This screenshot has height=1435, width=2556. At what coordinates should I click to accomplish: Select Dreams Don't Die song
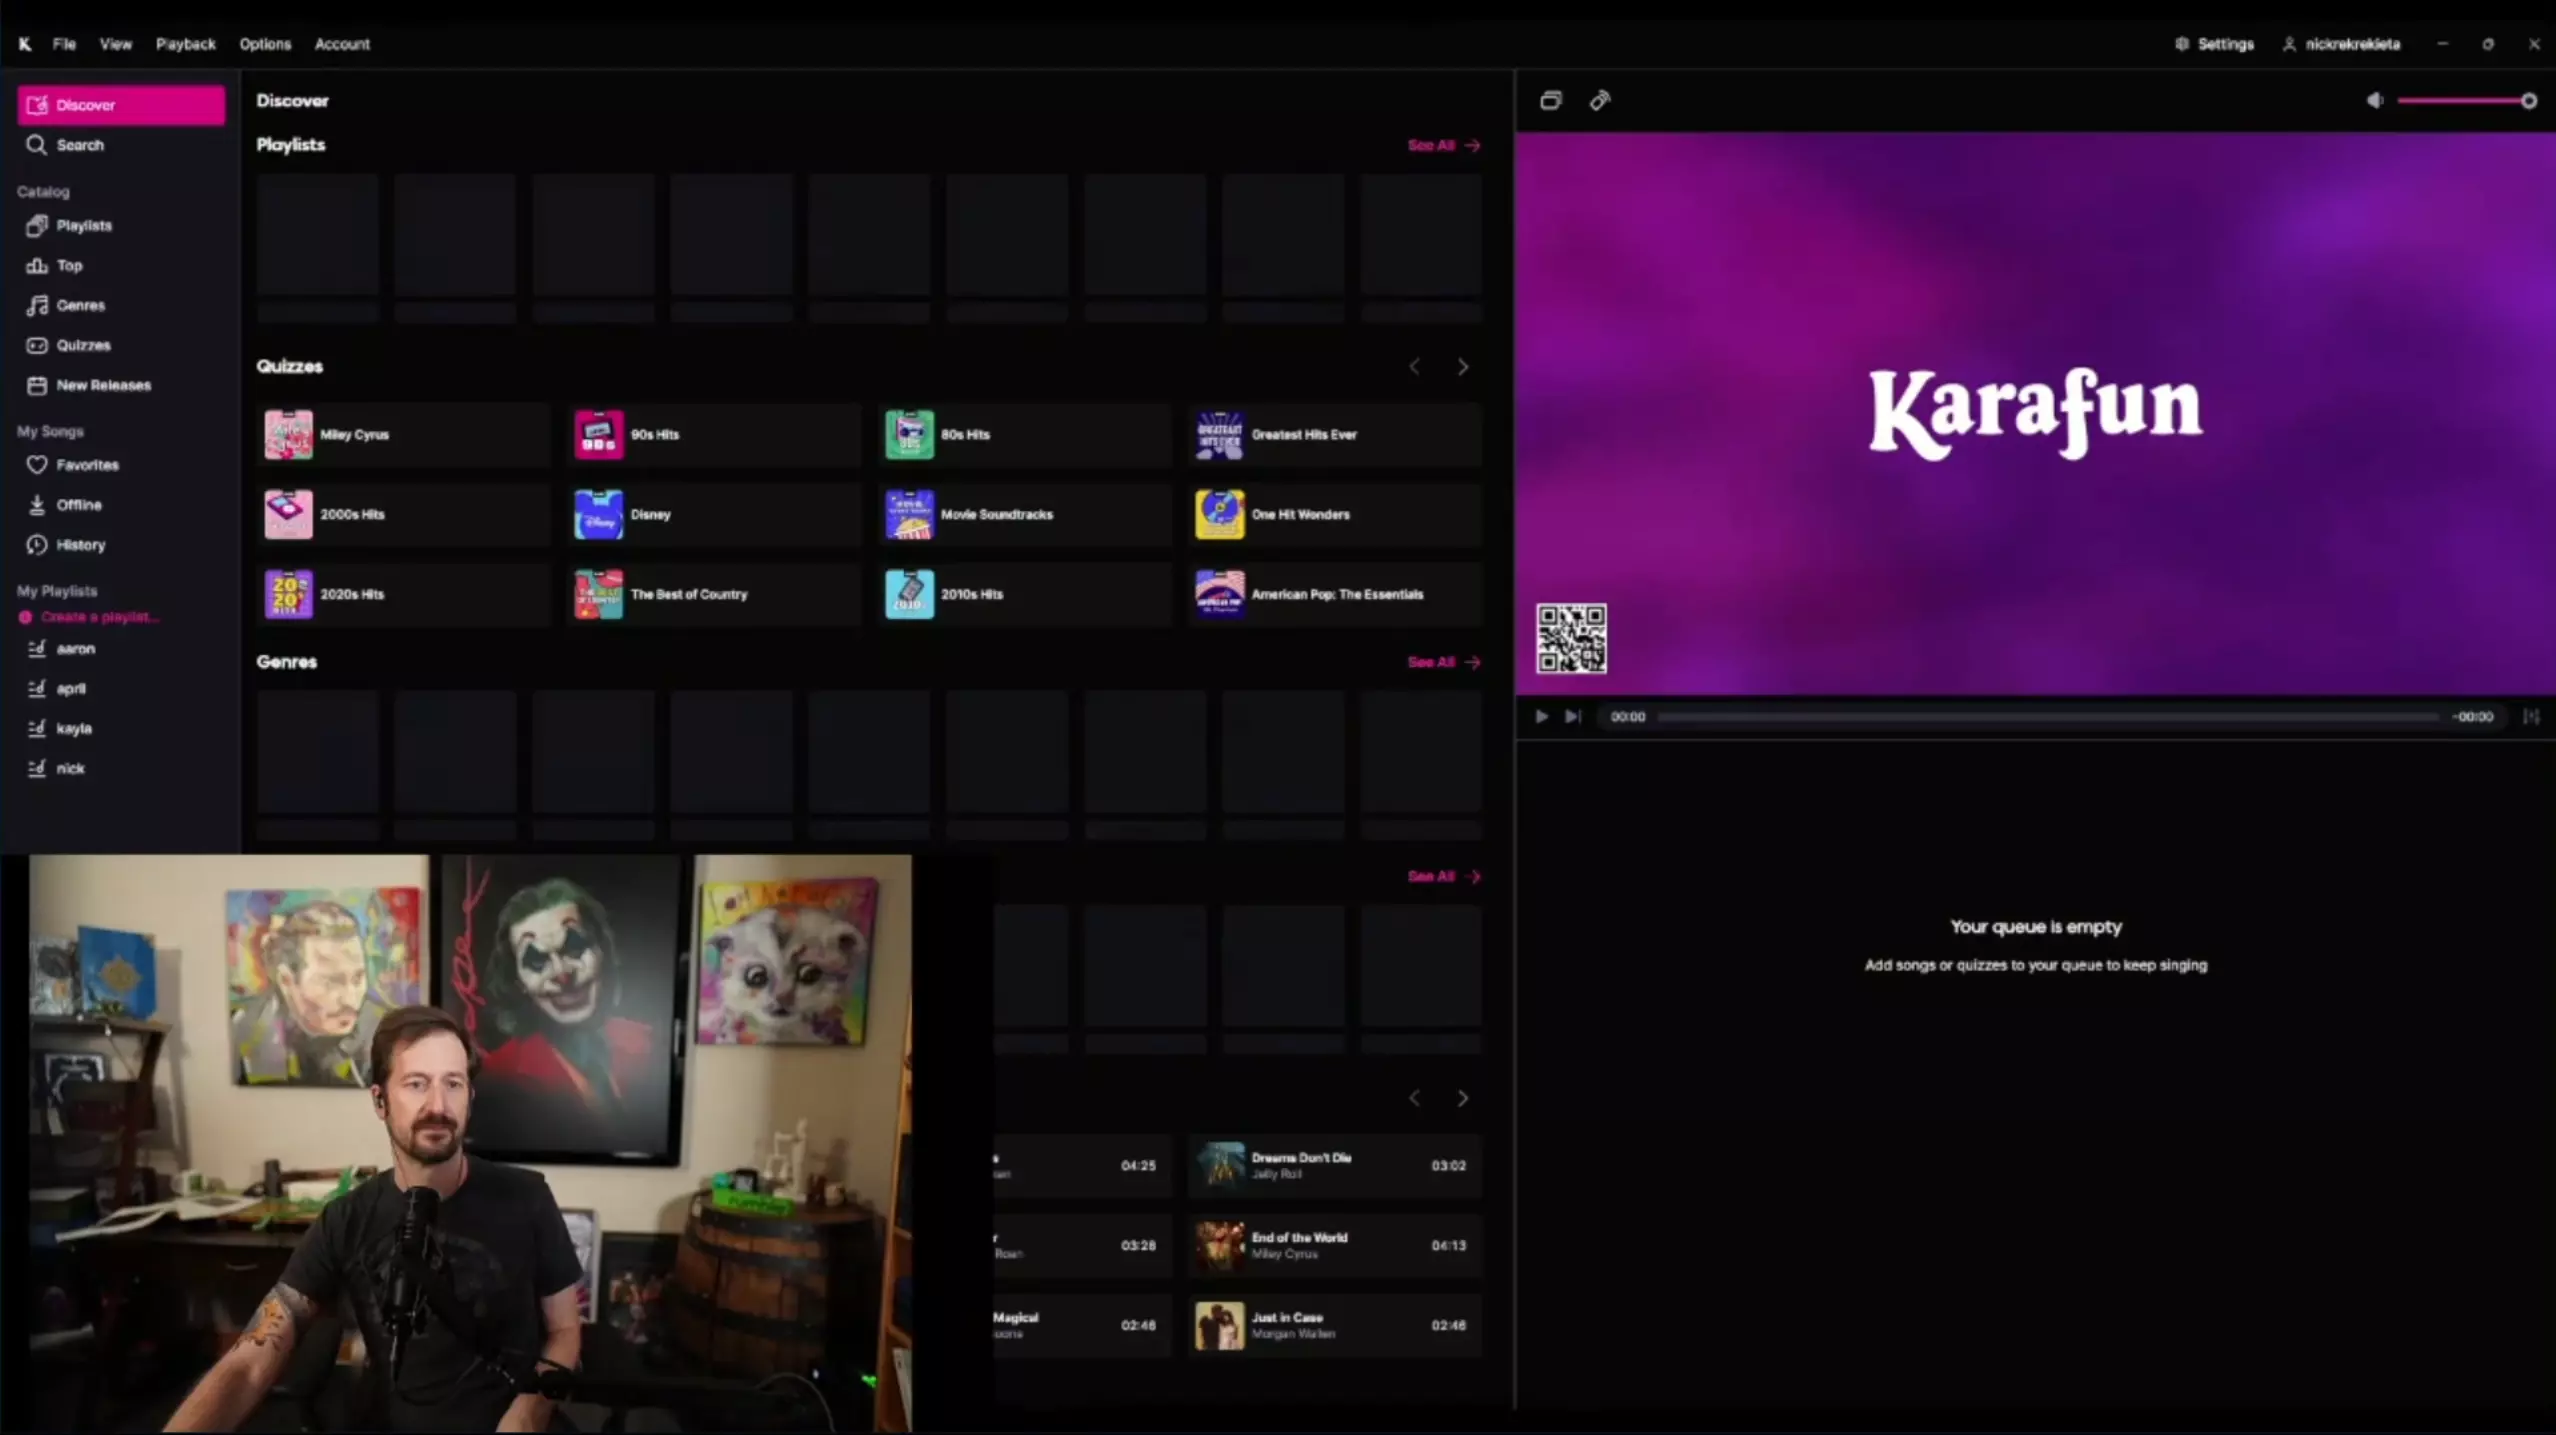point(1335,1166)
